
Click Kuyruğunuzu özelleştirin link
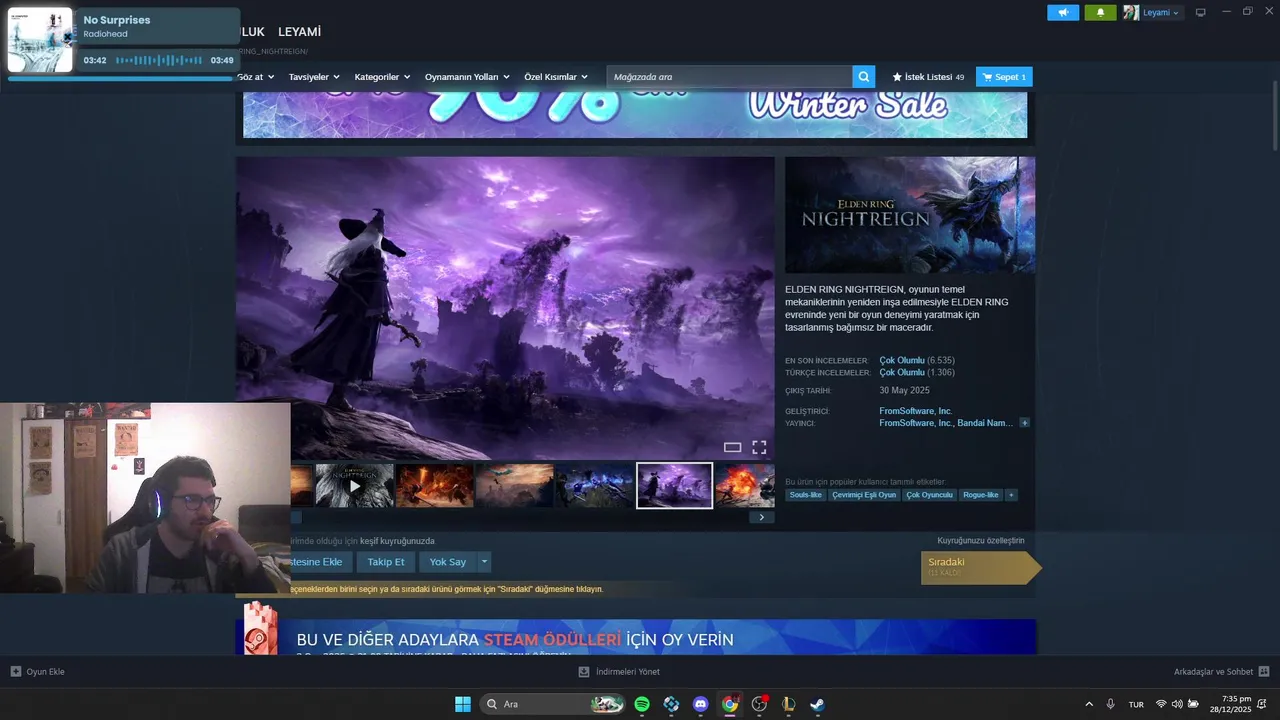[981, 541]
